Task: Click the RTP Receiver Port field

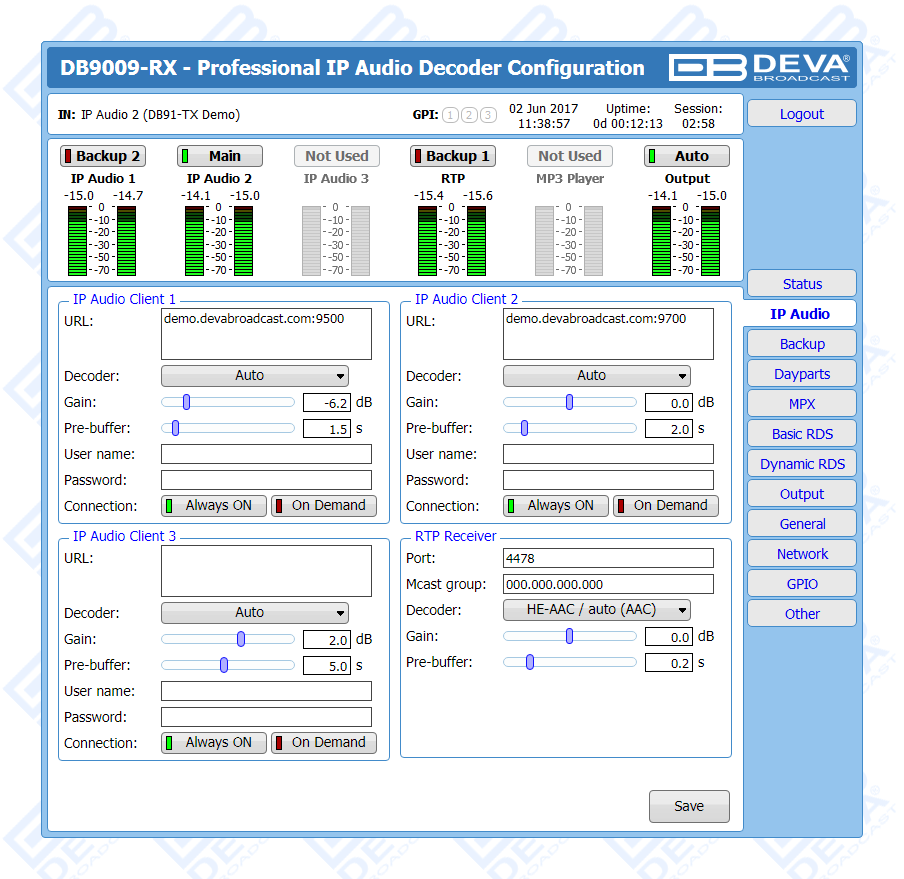Action: coord(608,558)
